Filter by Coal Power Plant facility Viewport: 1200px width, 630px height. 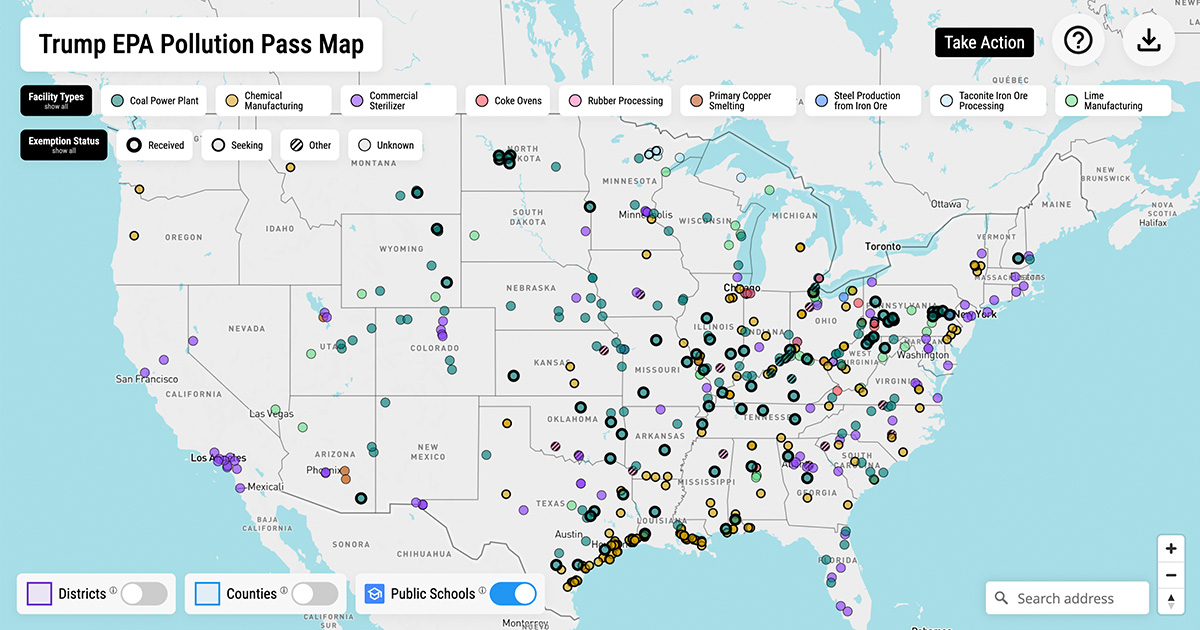(155, 101)
